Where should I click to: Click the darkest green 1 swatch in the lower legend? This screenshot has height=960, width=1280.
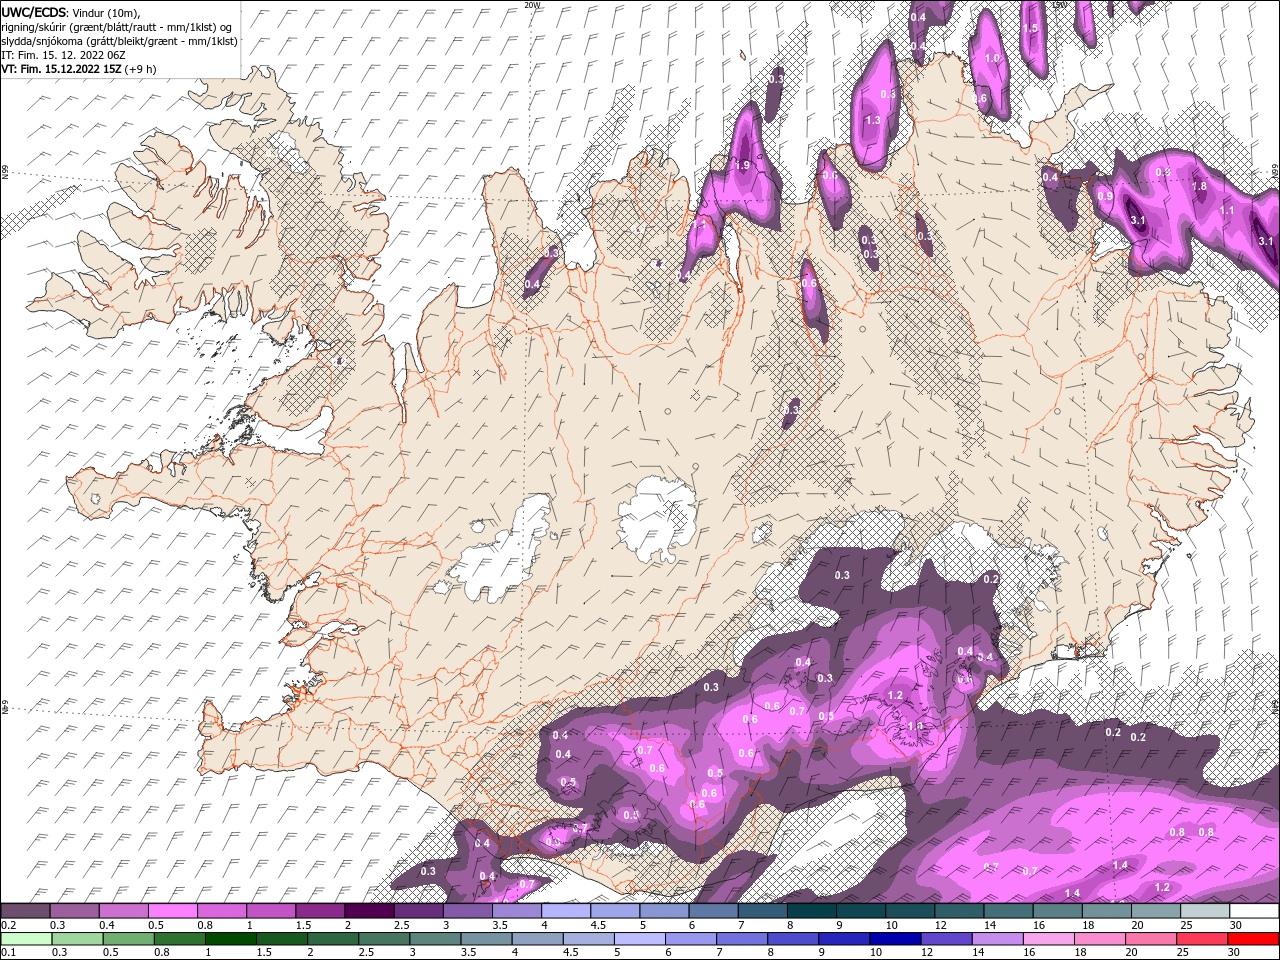(x=230, y=939)
